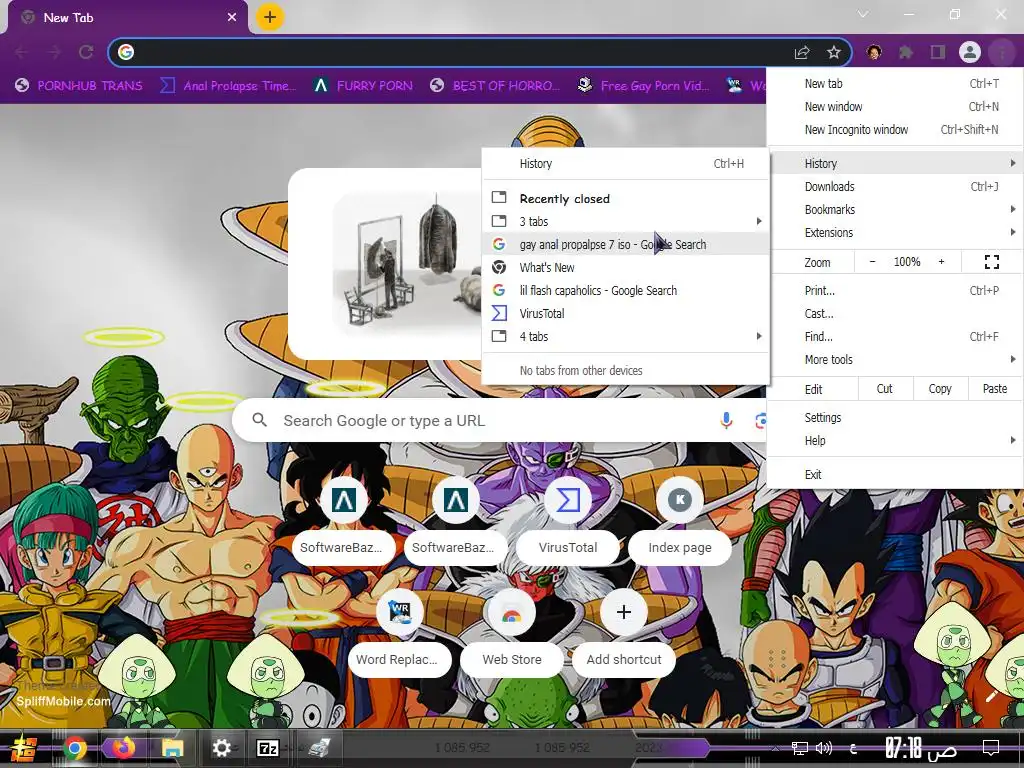Image resolution: width=1024 pixels, height=768 pixels.
Task: Open the notification center icon
Action: pyautogui.click(x=991, y=748)
